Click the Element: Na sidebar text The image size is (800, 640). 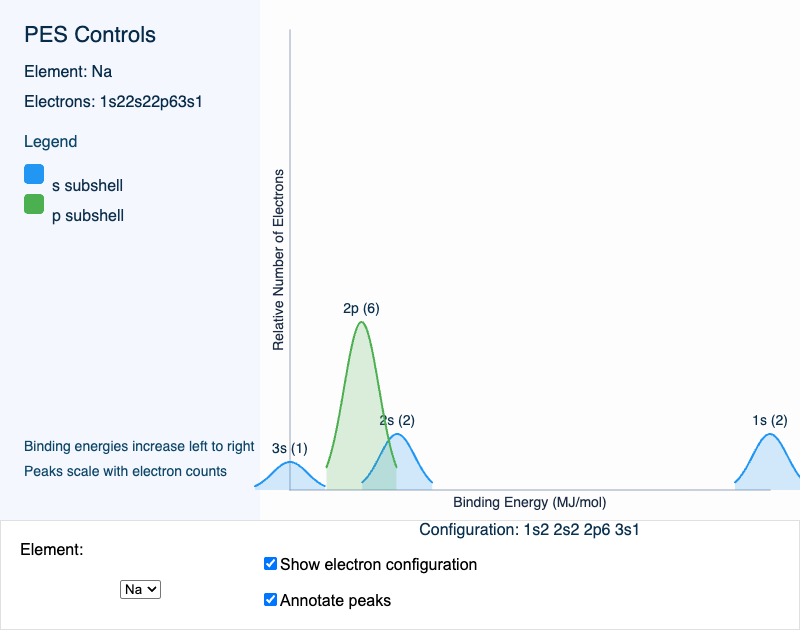75,71
